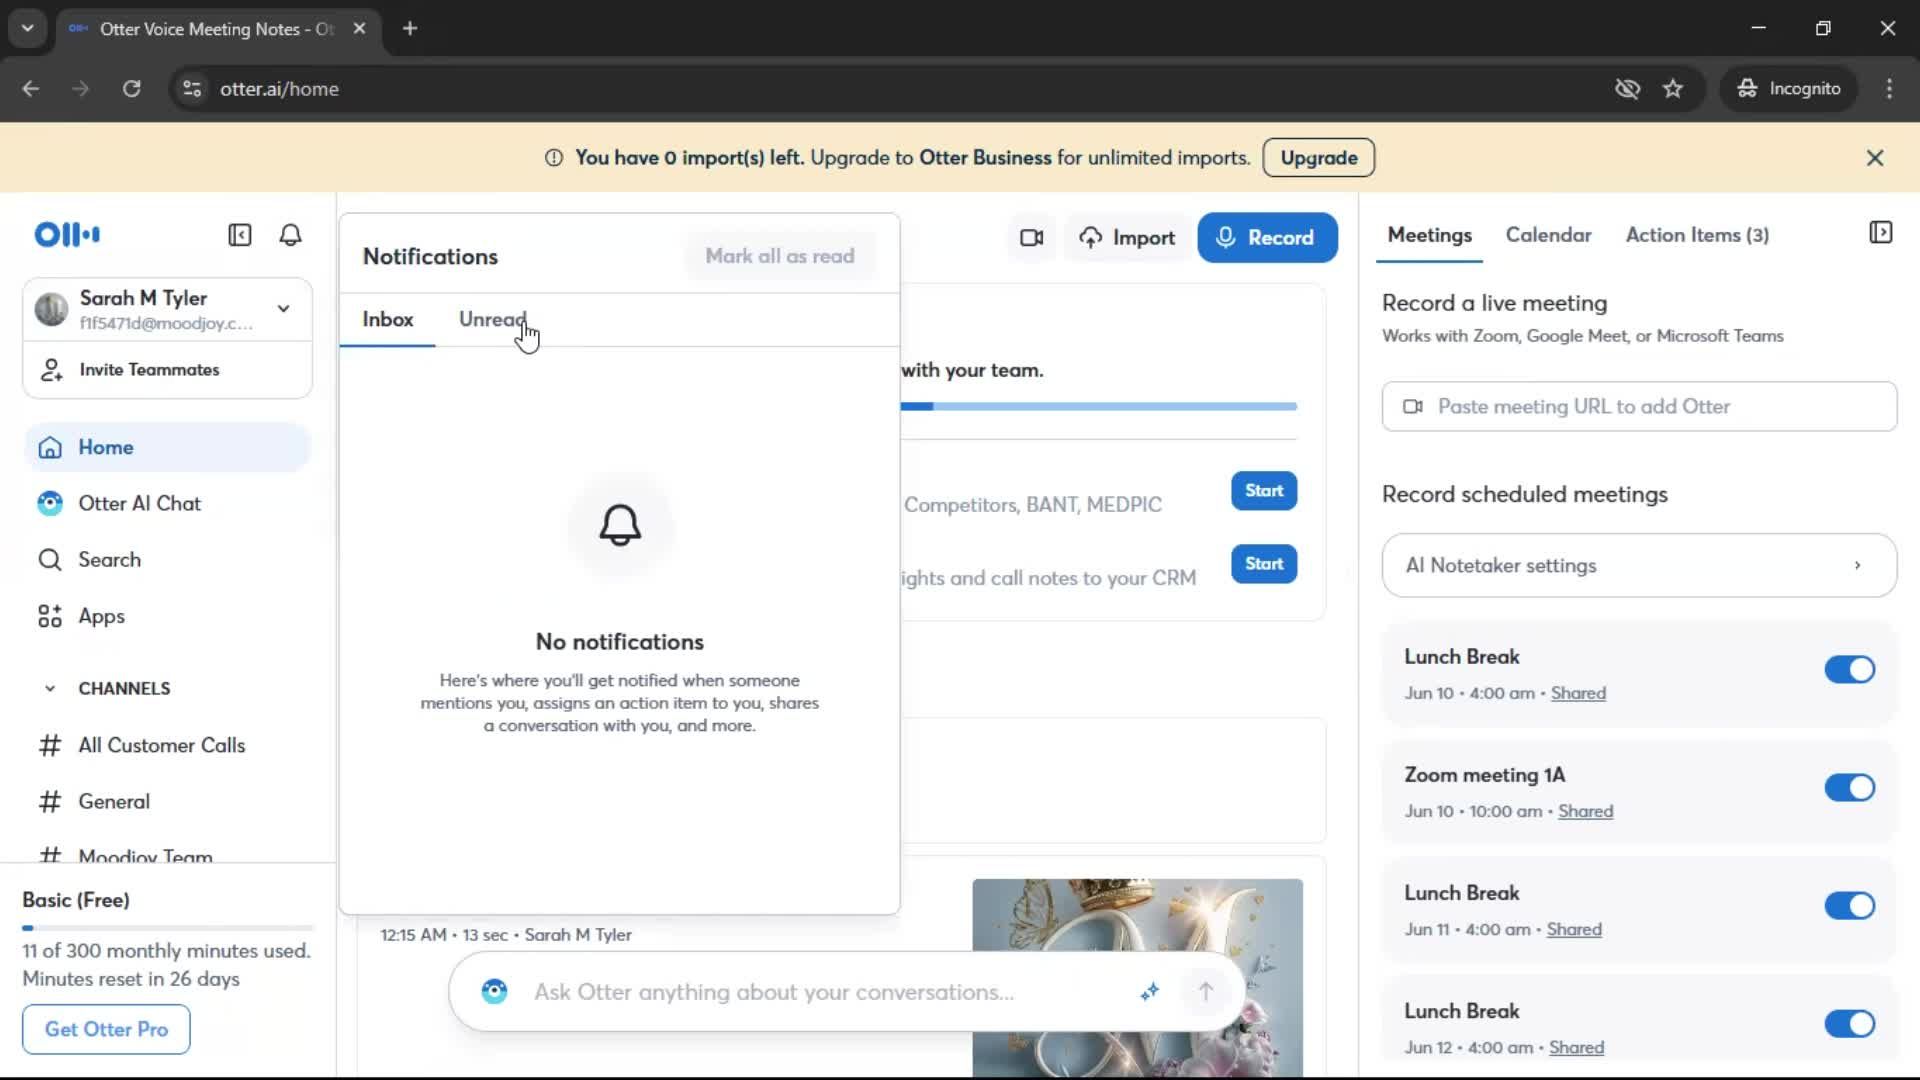Image resolution: width=1920 pixels, height=1080 pixels.
Task: Open Chrome three-dot menu
Action: point(1889,88)
